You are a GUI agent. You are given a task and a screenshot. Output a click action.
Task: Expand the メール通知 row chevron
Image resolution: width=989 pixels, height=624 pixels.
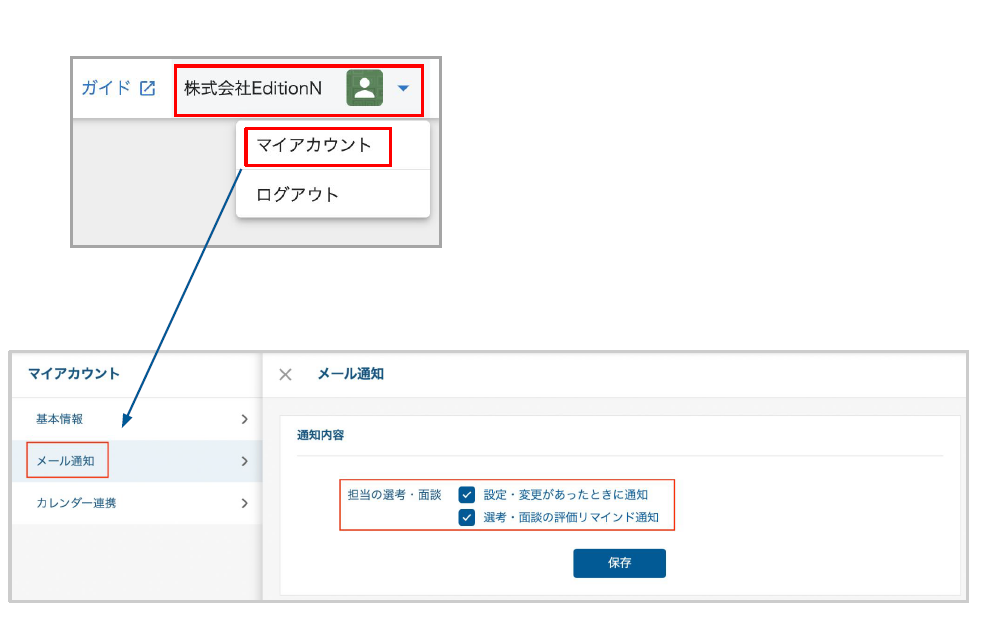coord(244,461)
